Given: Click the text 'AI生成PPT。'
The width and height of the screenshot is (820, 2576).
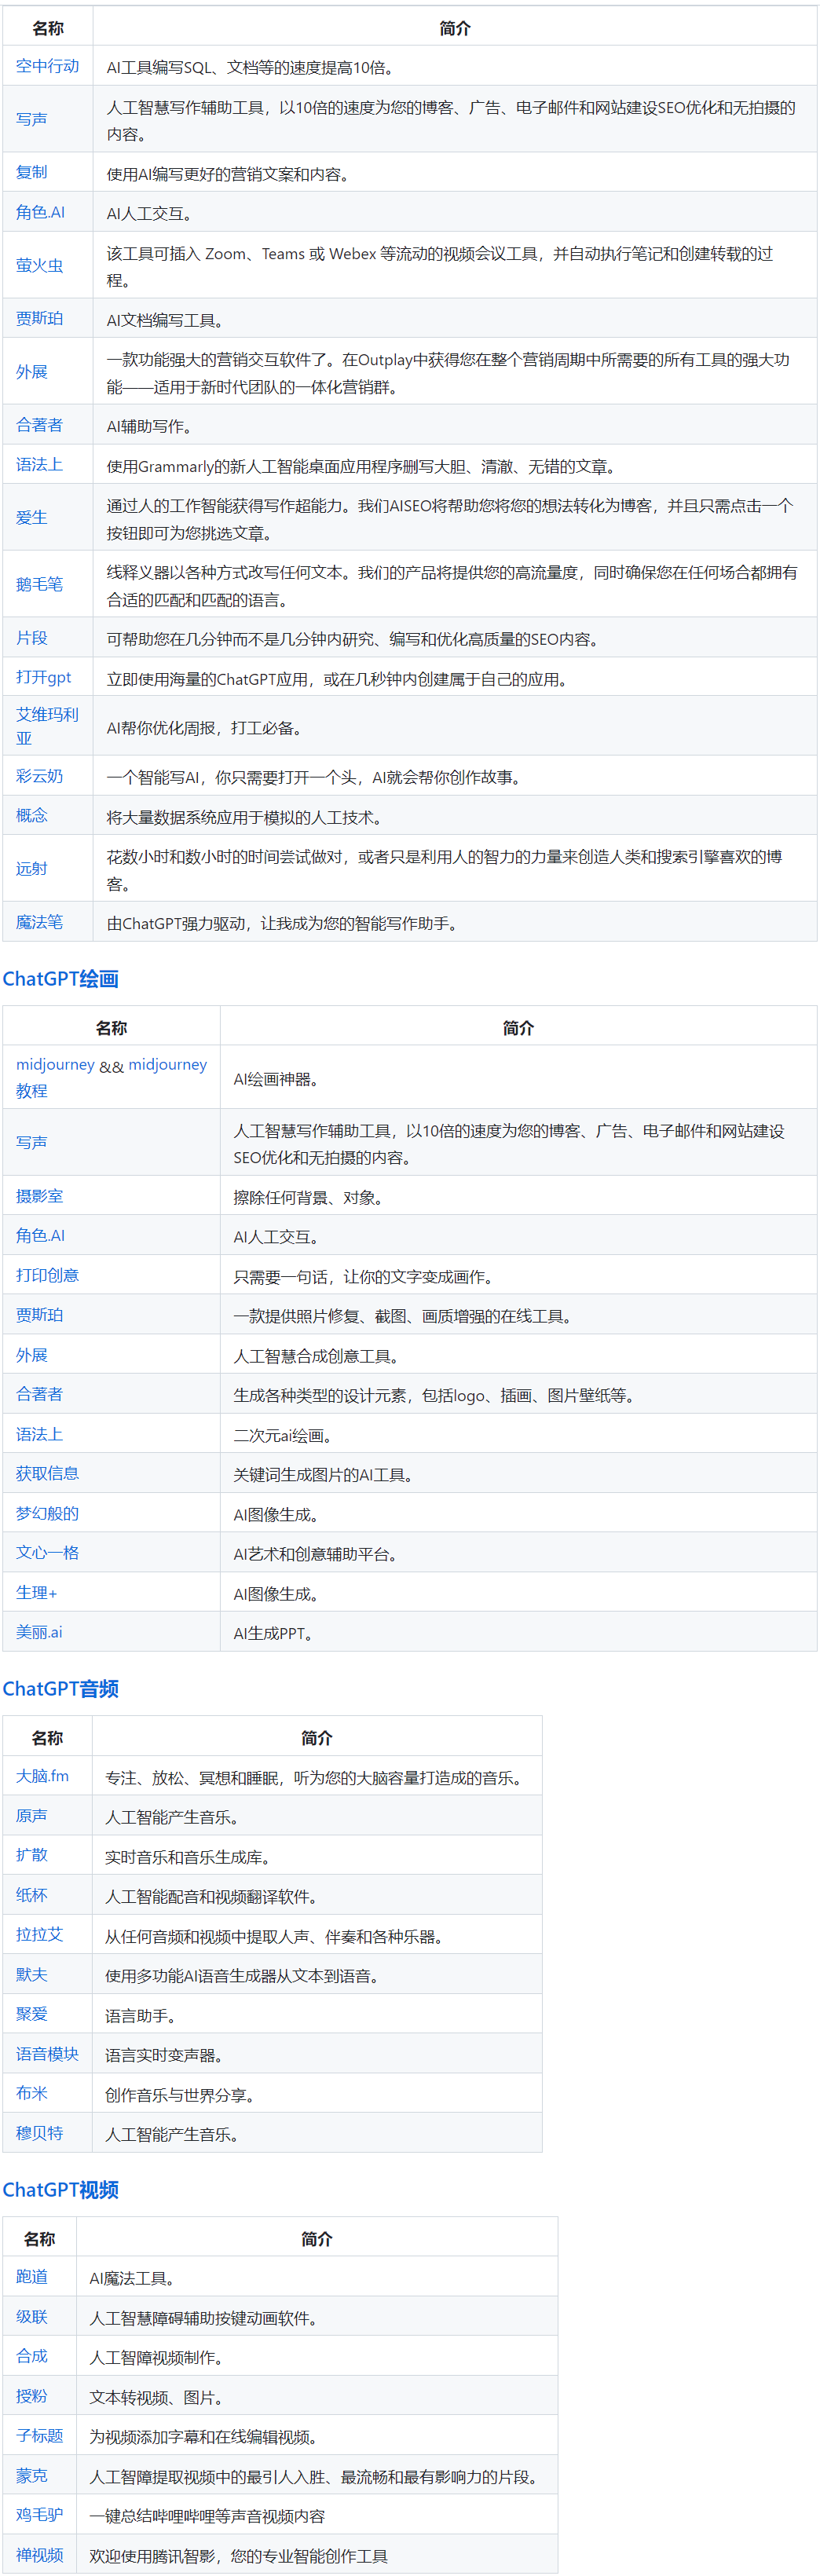Looking at the screenshot, I should pos(274,1633).
